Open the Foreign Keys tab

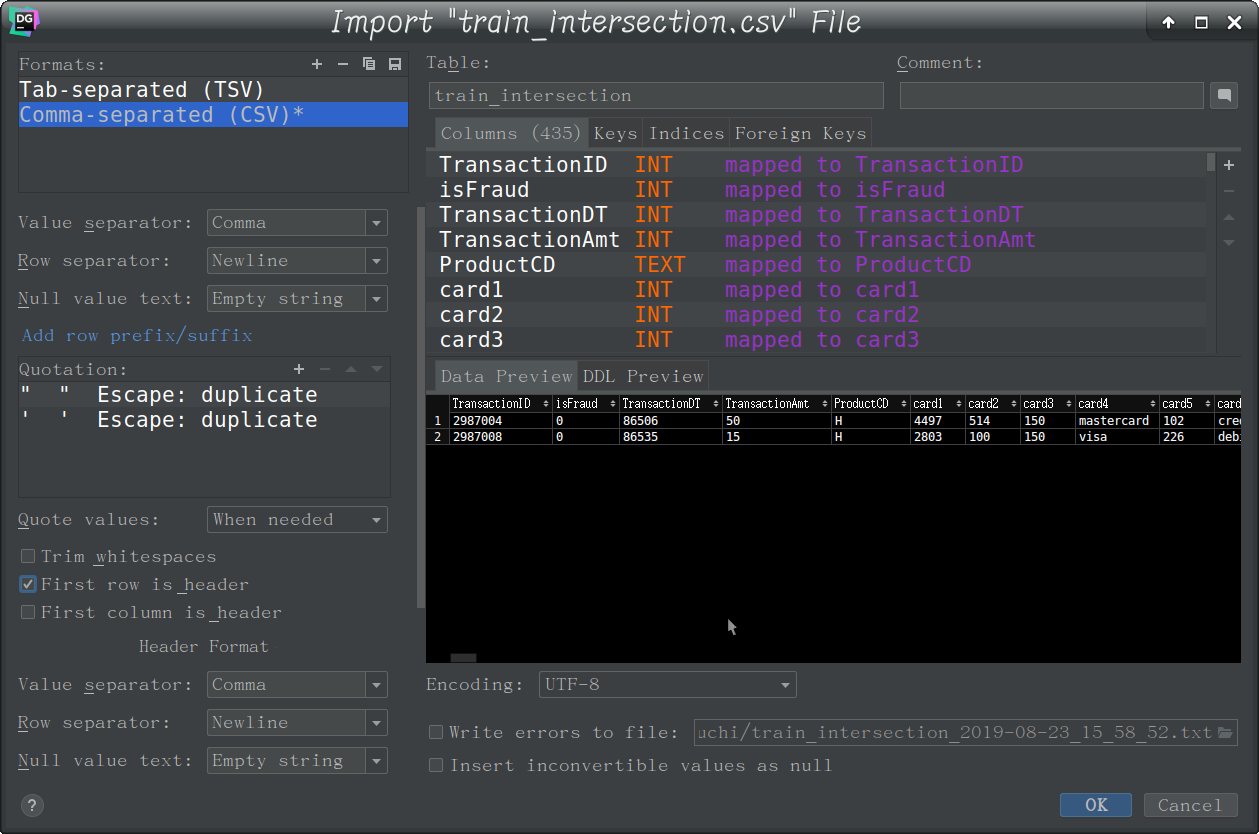(800, 133)
